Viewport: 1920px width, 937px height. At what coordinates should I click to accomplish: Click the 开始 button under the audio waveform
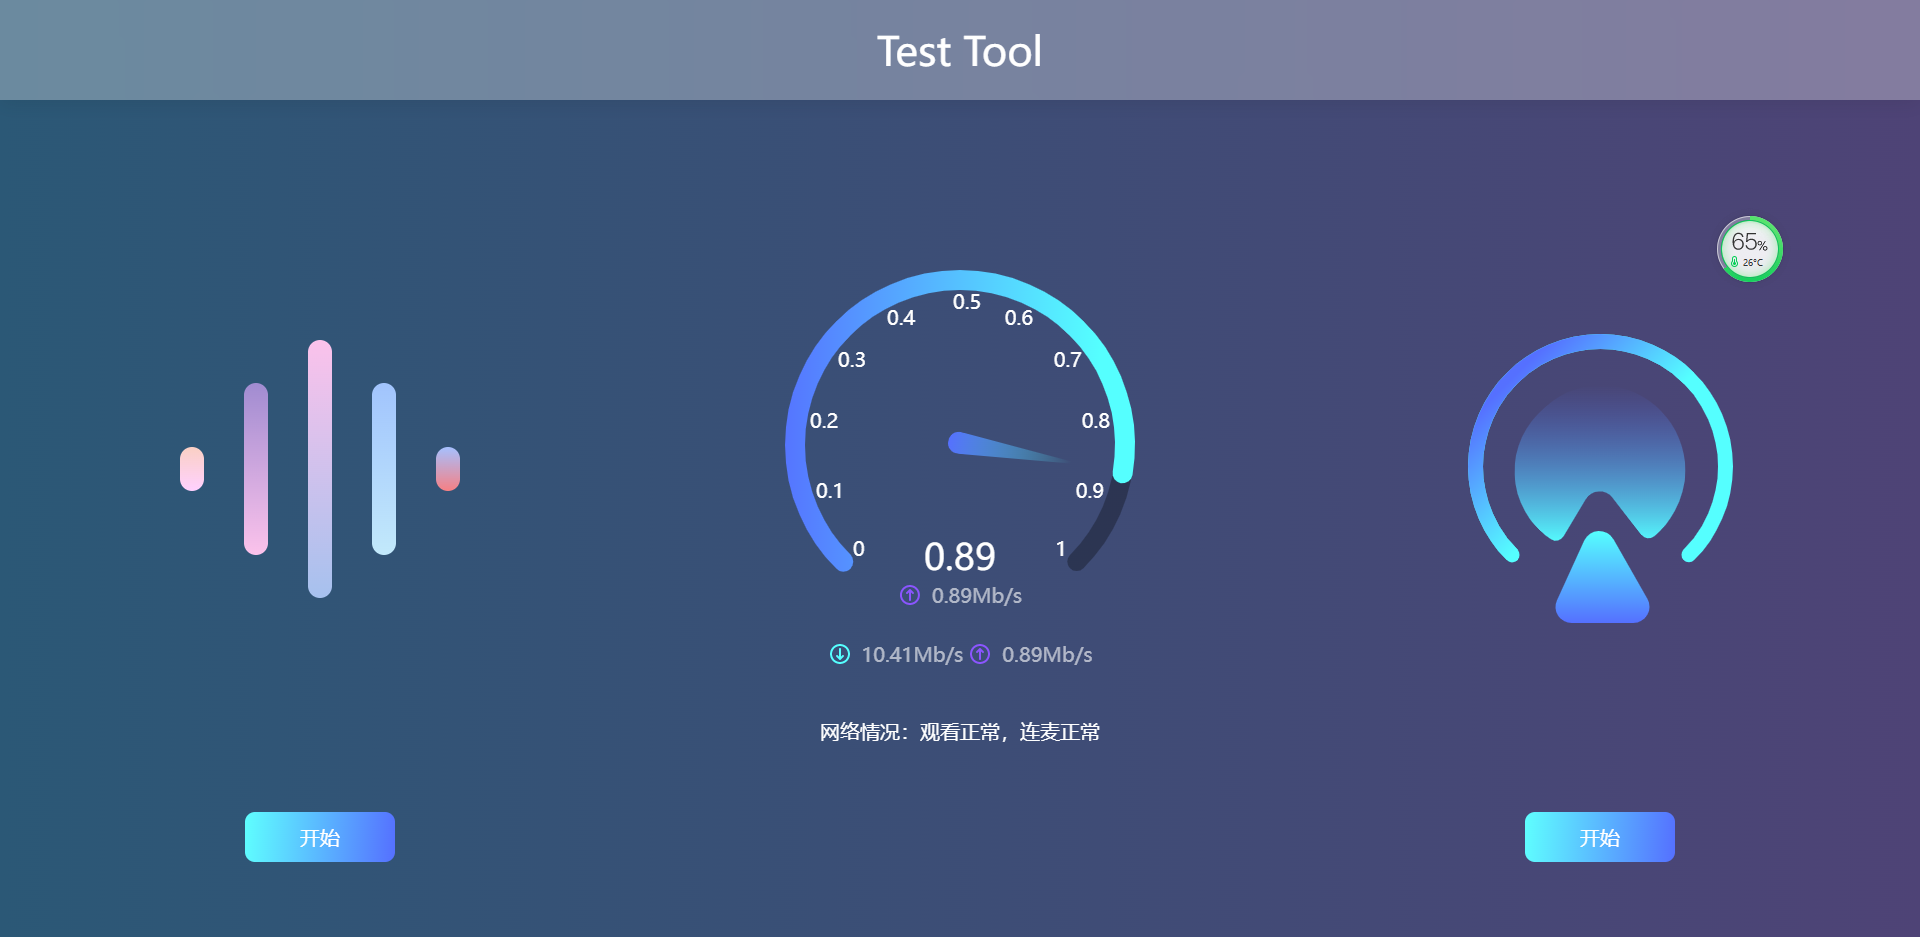coord(320,837)
